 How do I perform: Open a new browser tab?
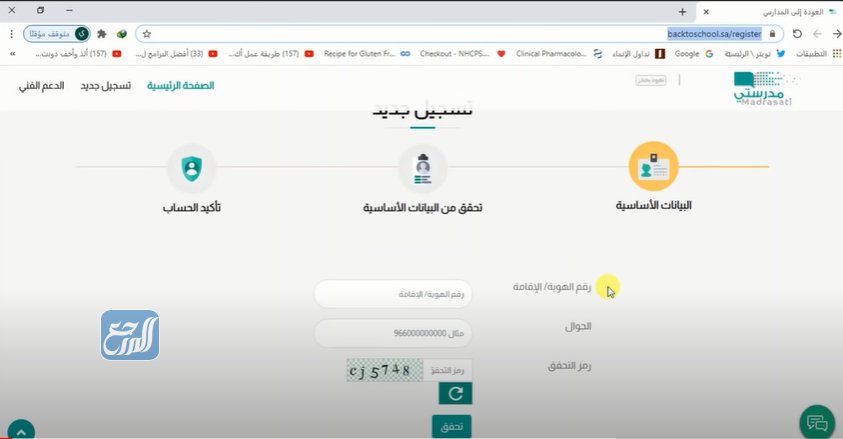pos(682,12)
